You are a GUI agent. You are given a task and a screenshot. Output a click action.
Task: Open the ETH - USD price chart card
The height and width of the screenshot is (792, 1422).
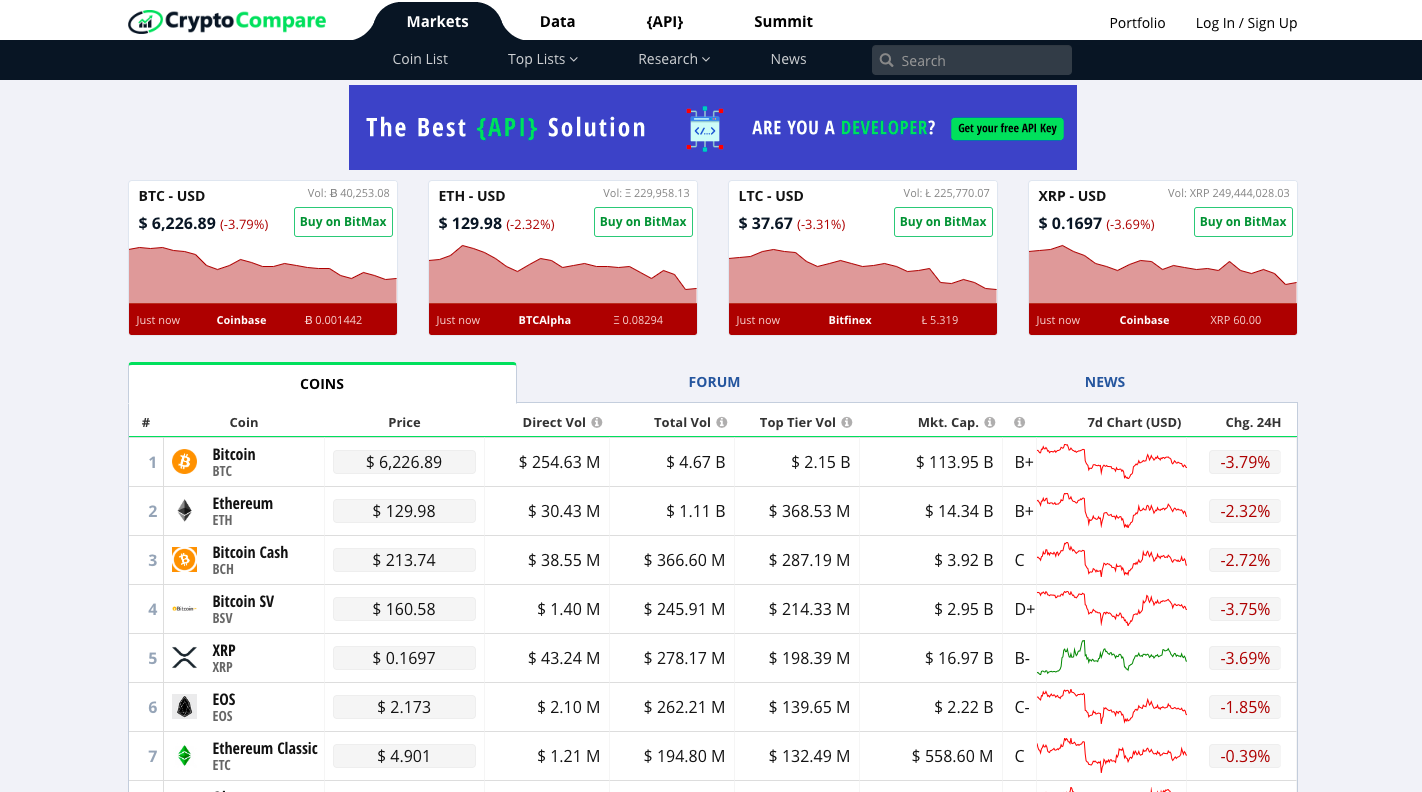click(x=563, y=258)
